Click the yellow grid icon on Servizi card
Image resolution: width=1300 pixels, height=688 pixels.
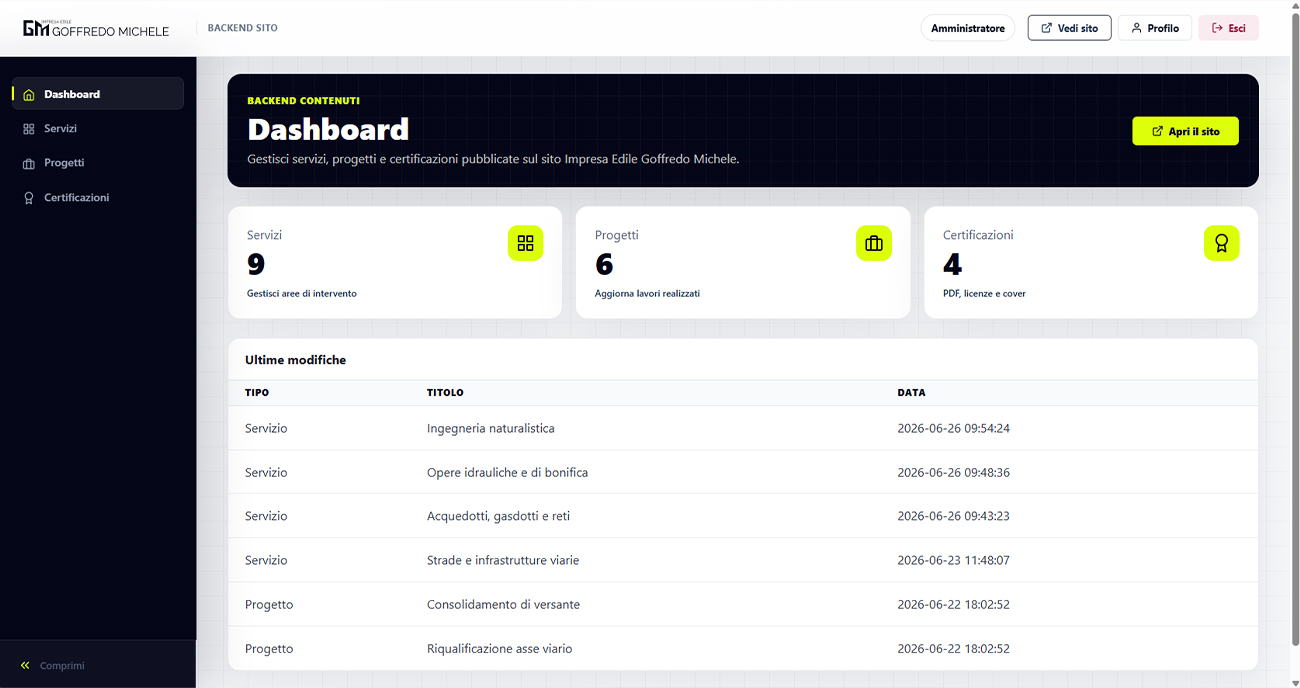(526, 243)
